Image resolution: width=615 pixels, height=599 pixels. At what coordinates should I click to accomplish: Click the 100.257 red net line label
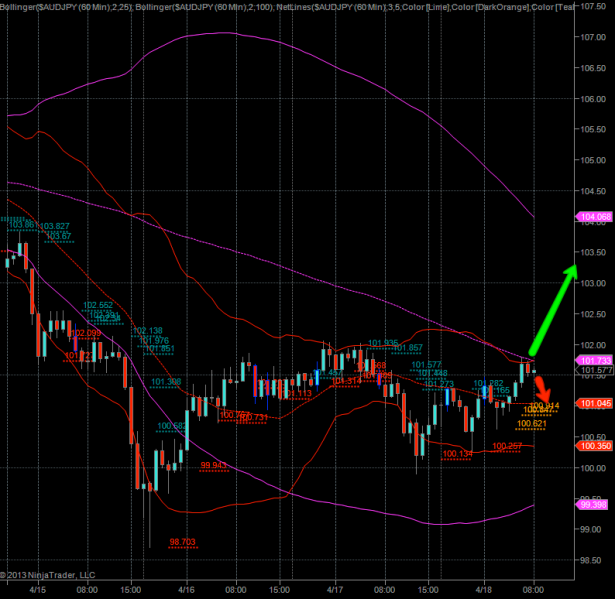508,446
